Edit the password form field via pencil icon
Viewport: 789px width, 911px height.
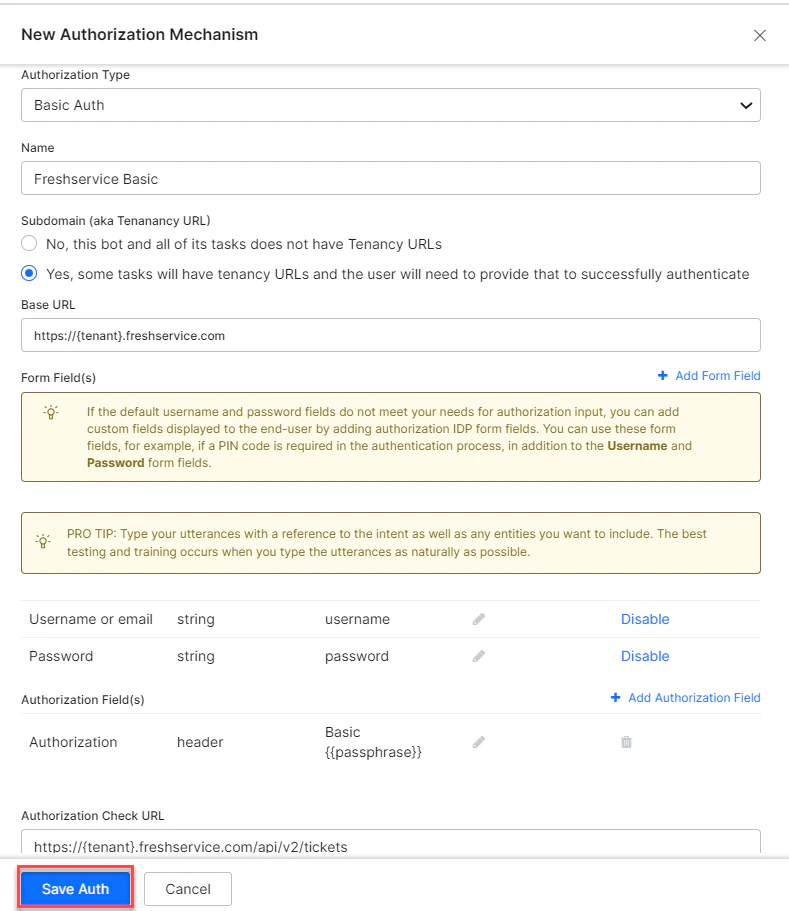[478, 656]
